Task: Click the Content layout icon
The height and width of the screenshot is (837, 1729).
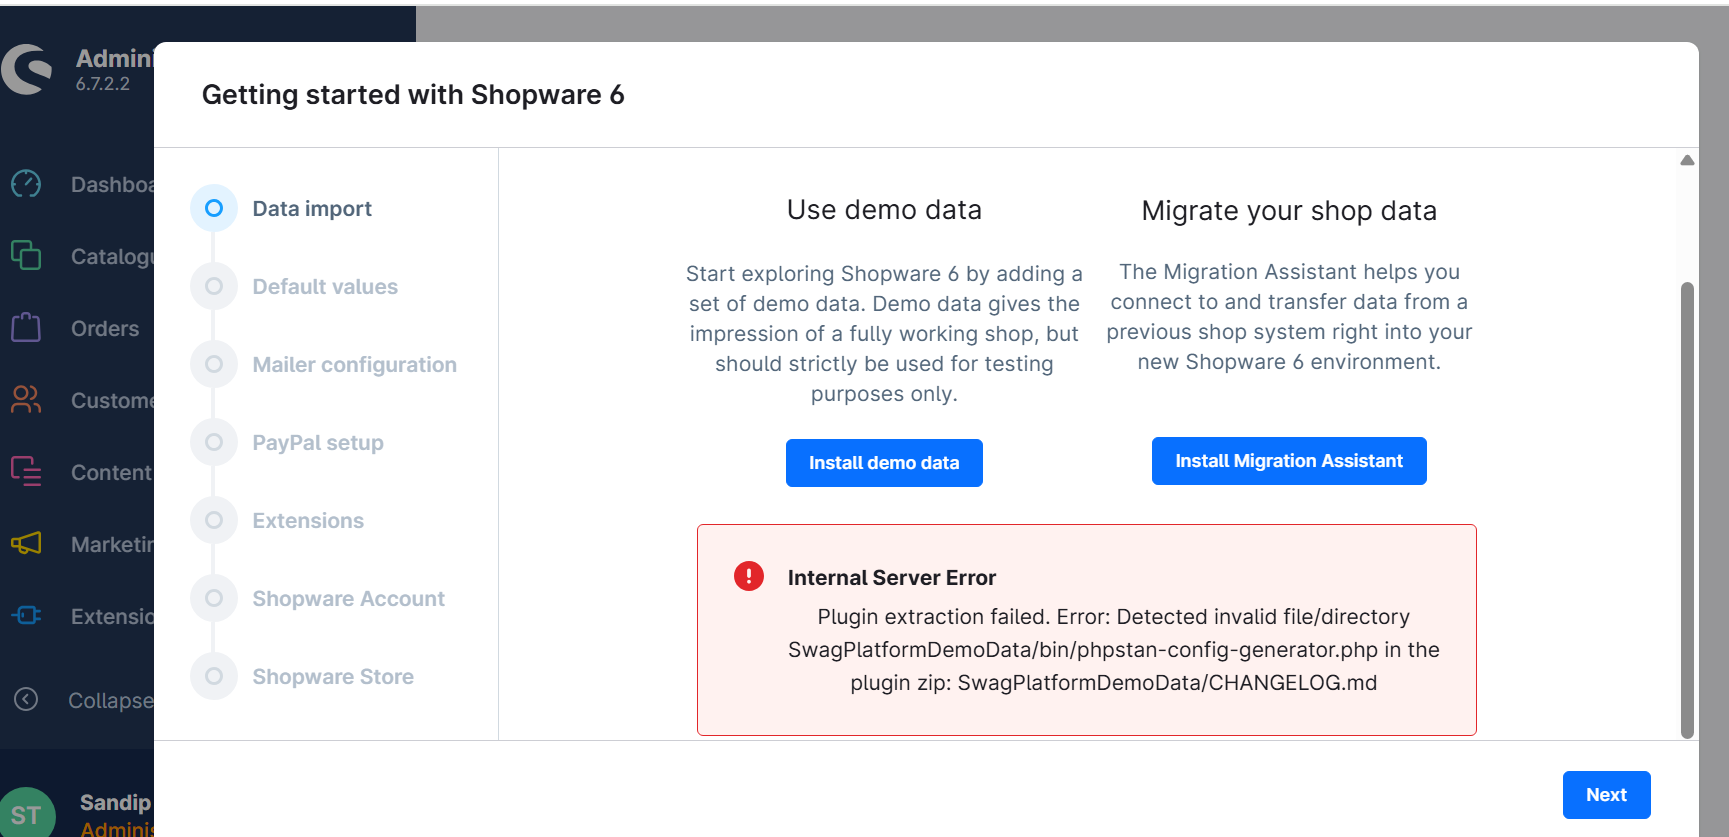Action: 26,472
